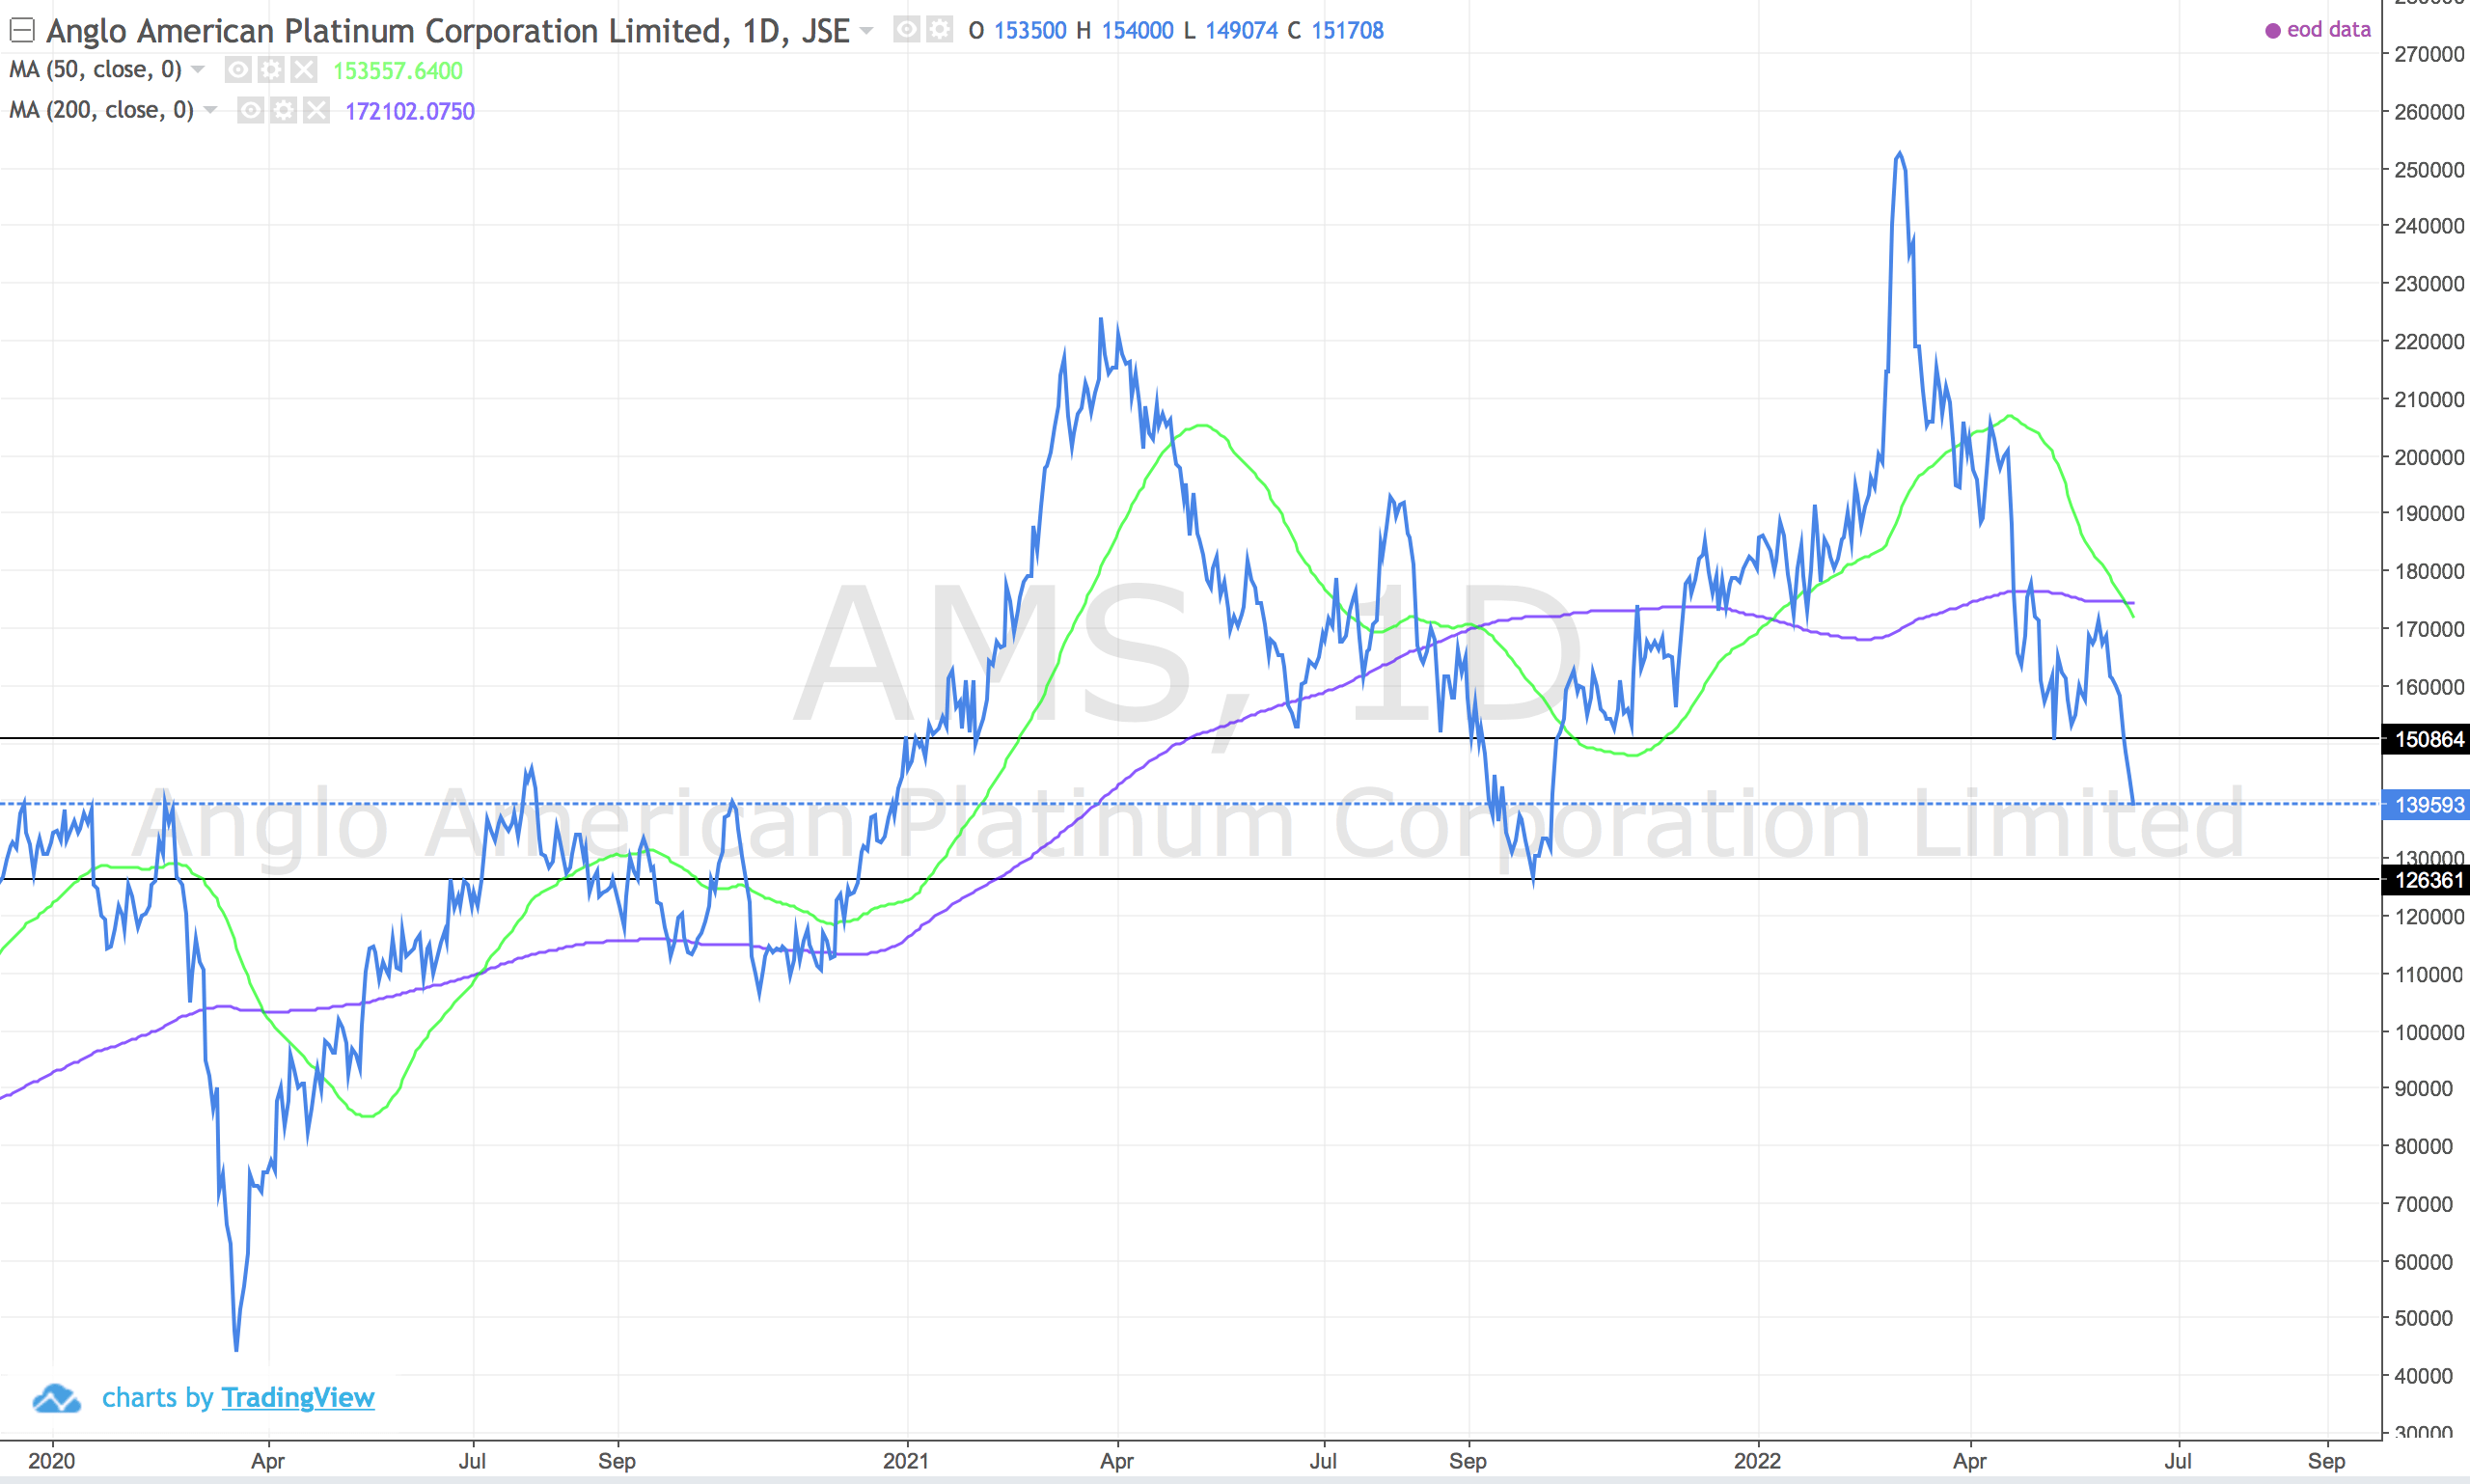This screenshot has width=2470, height=1484.
Task: Click the MA (200, close, 0) legend label
Action: coord(101,110)
